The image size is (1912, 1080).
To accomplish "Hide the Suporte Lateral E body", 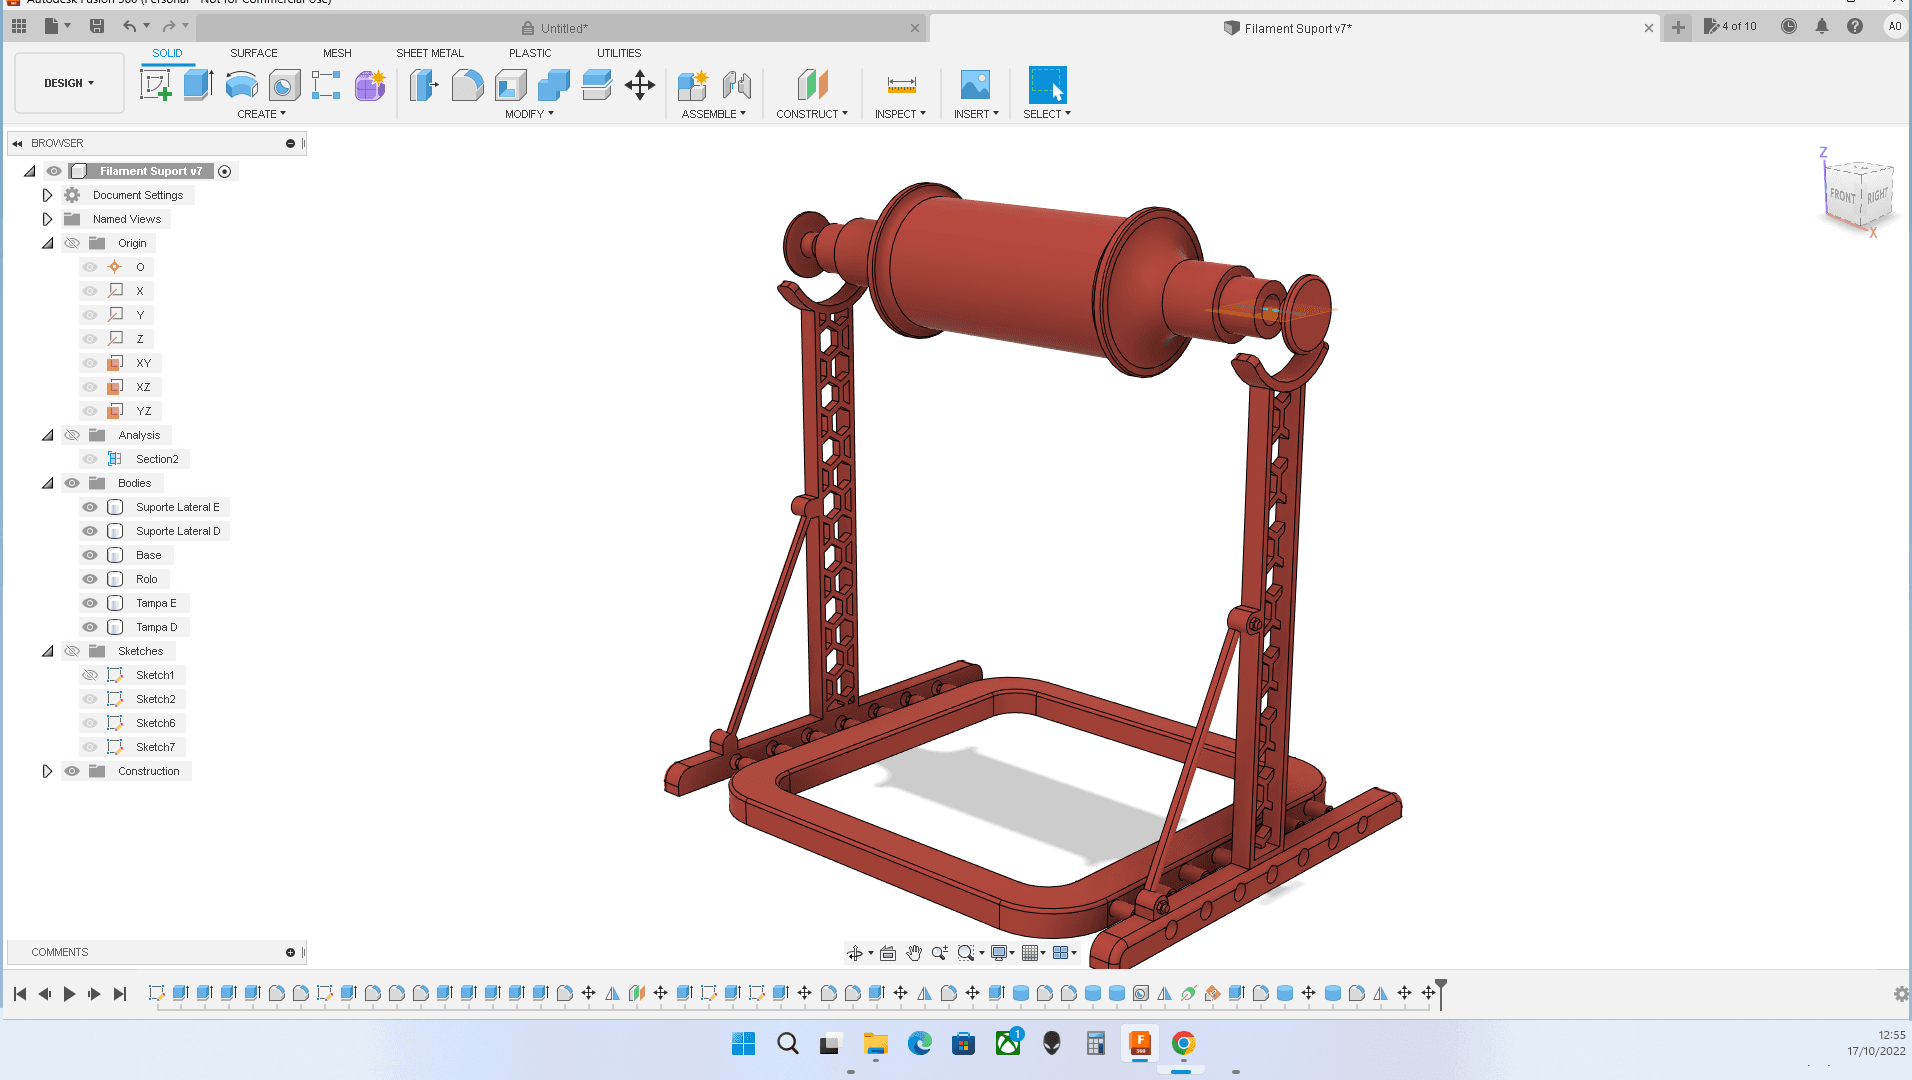I will (x=90, y=507).
